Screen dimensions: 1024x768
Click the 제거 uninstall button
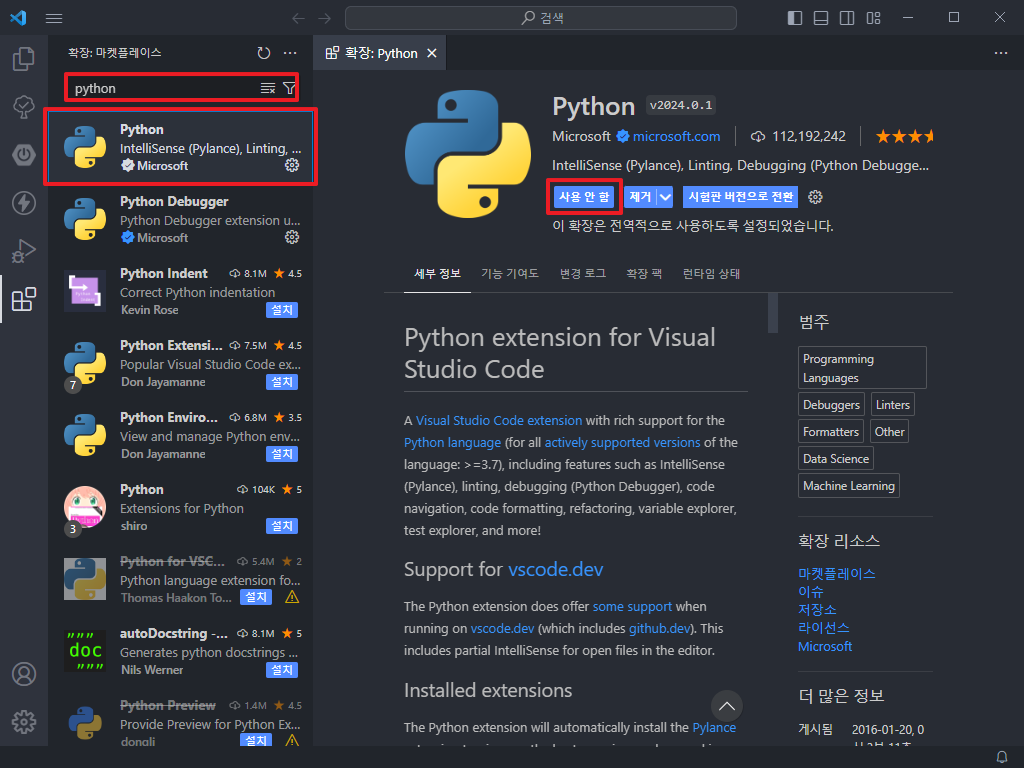pyautogui.click(x=640, y=197)
